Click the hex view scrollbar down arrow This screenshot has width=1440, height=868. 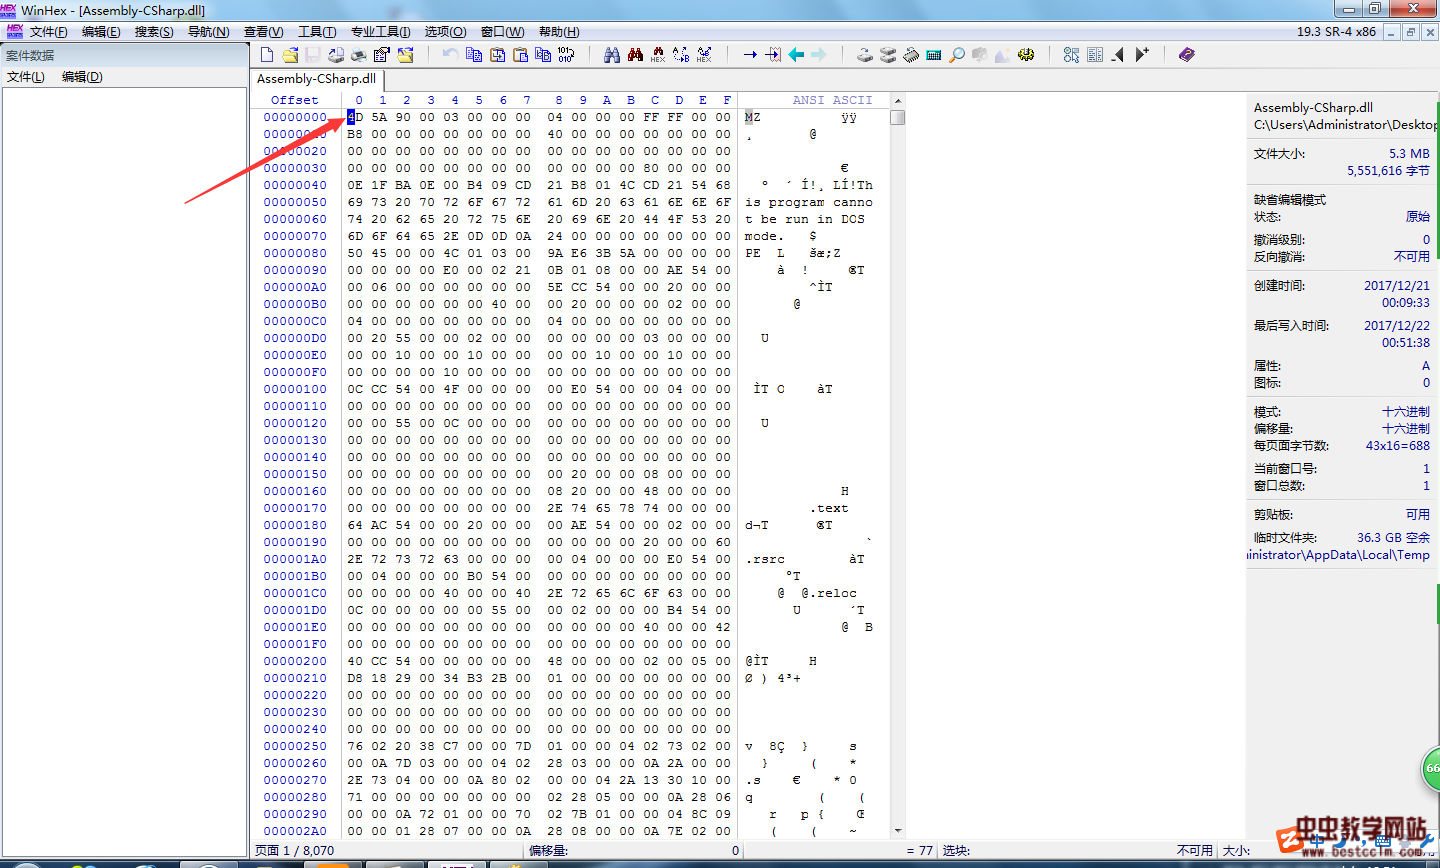click(897, 831)
